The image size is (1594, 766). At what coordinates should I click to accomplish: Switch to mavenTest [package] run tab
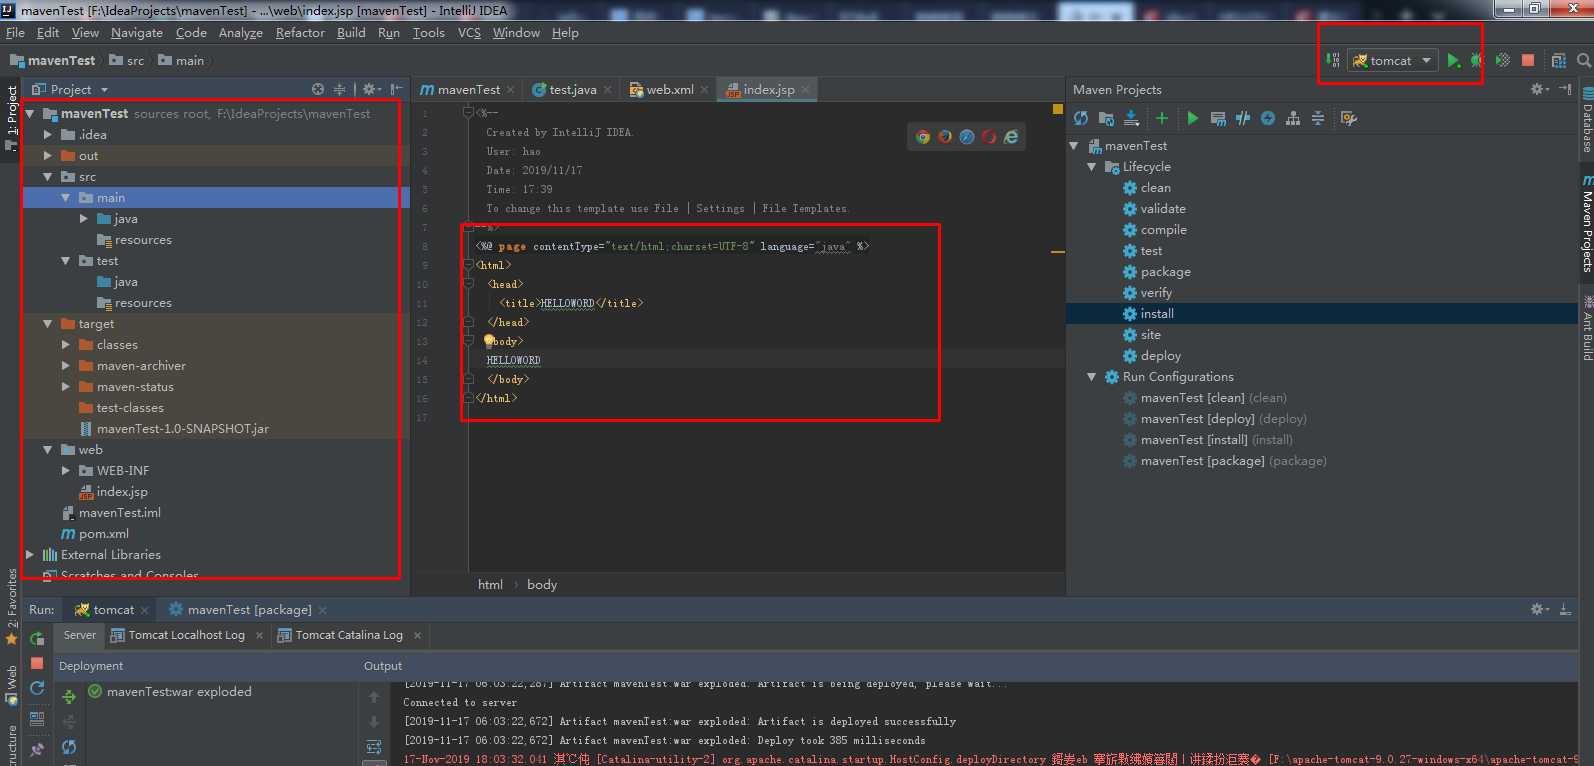(x=249, y=610)
